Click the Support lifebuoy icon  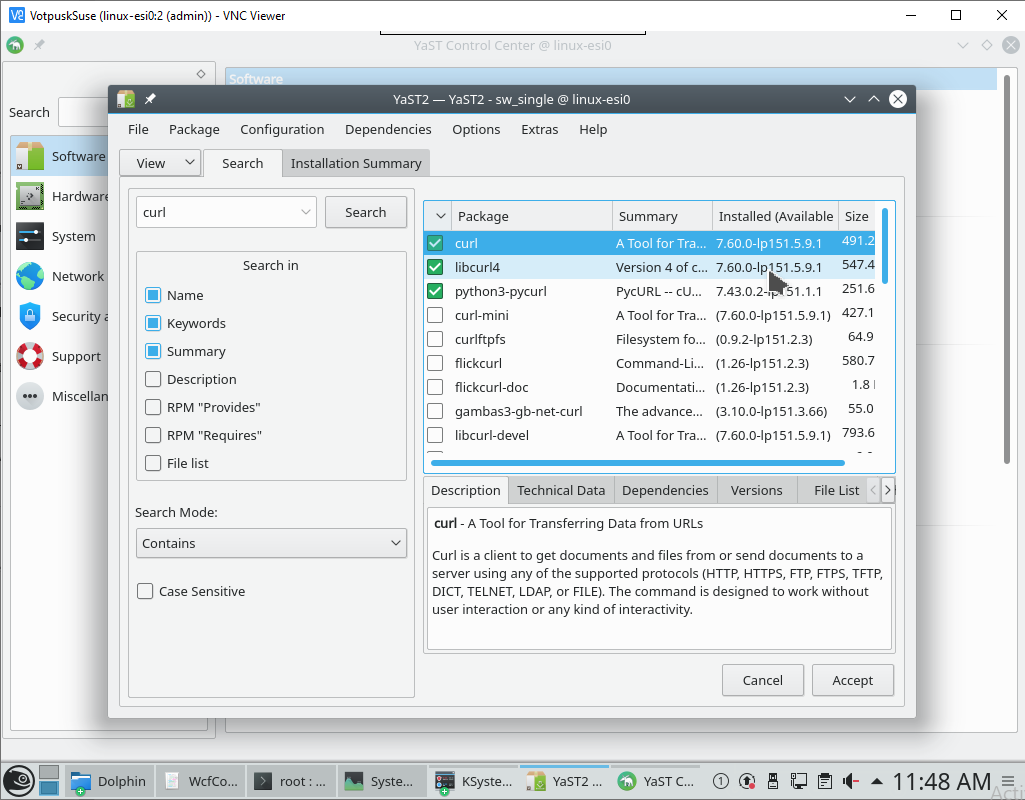(x=30, y=356)
